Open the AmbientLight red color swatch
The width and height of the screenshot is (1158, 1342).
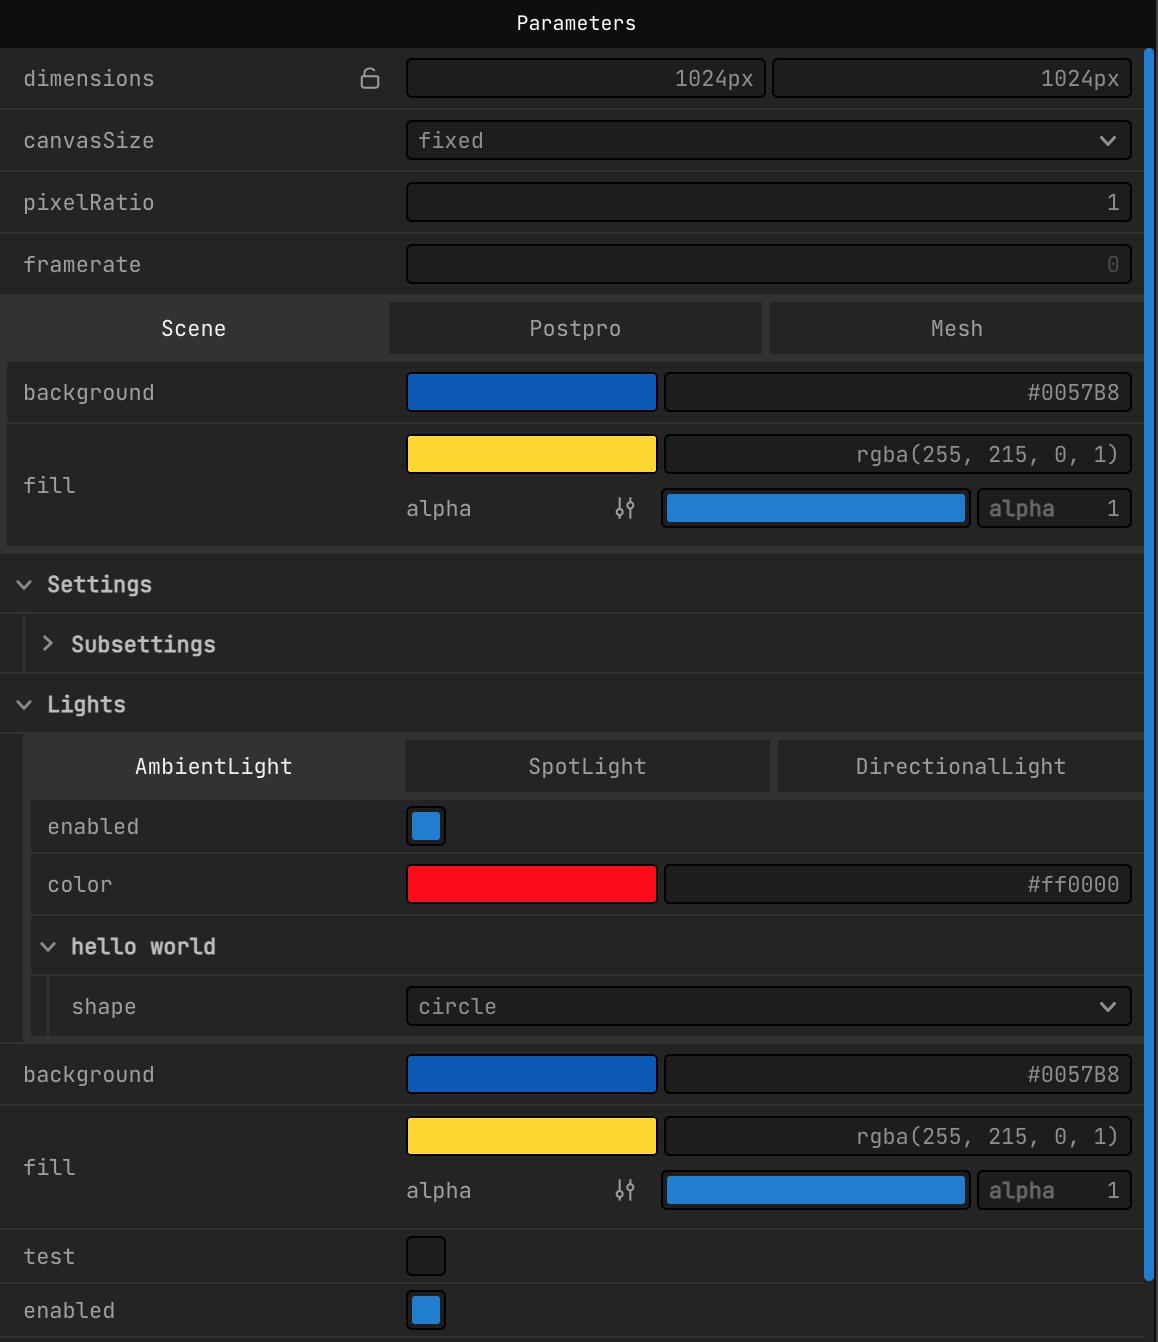pyautogui.click(x=532, y=884)
